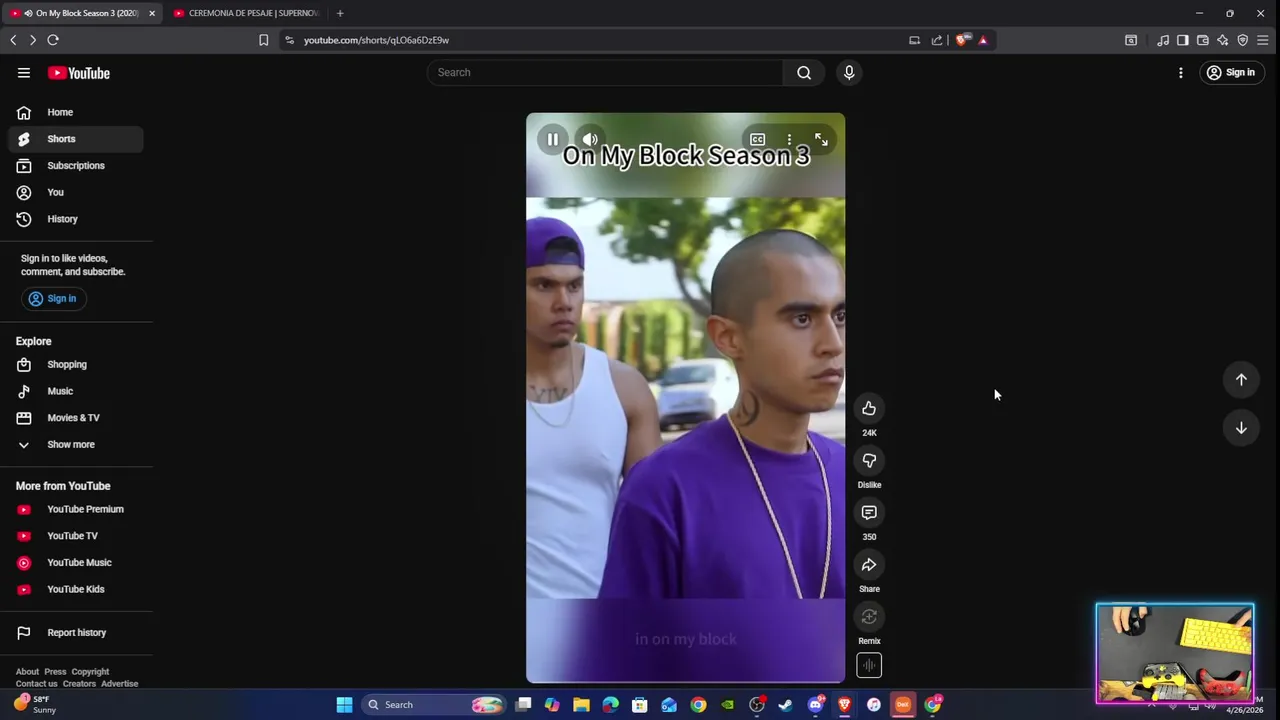The width and height of the screenshot is (1280, 720).
Task: Click the About footer link
Action: tap(27, 672)
